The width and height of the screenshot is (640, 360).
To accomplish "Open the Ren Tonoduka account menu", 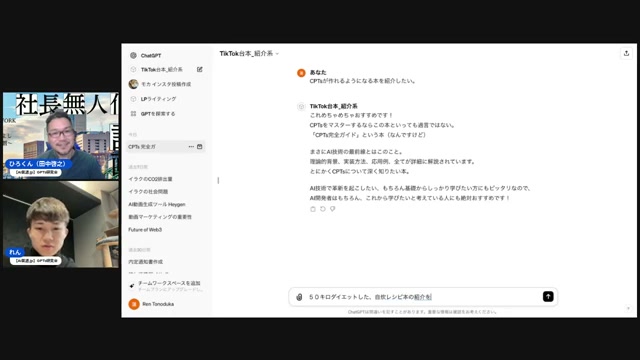I will pos(151,304).
